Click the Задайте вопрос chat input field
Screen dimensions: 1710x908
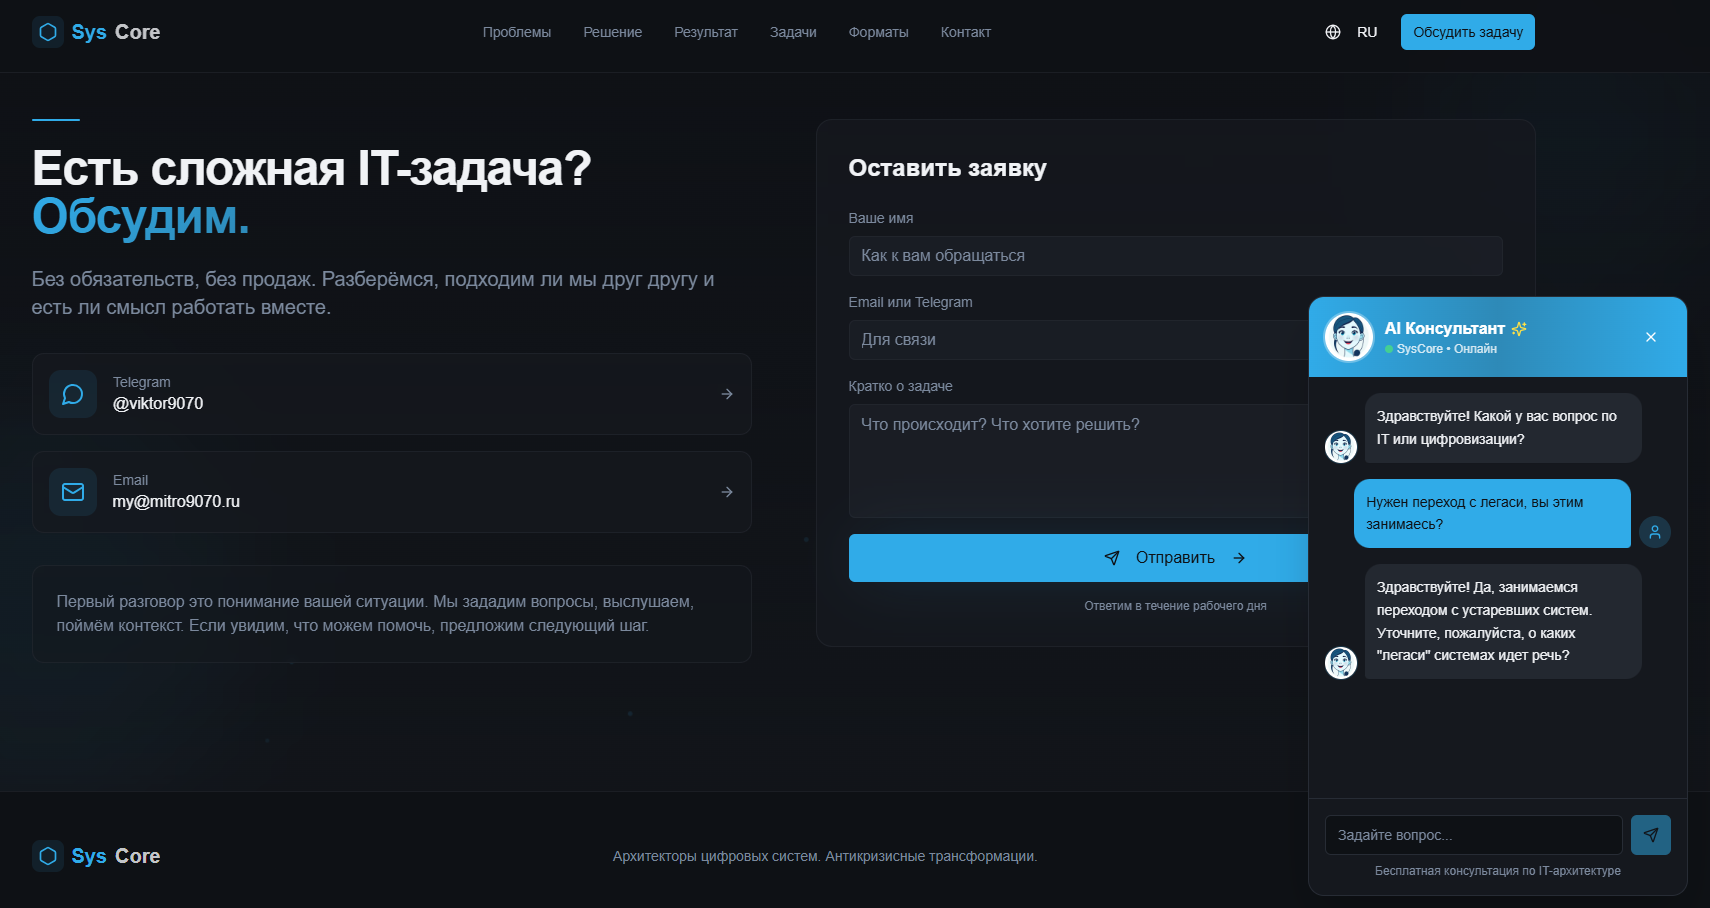click(1470, 834)
